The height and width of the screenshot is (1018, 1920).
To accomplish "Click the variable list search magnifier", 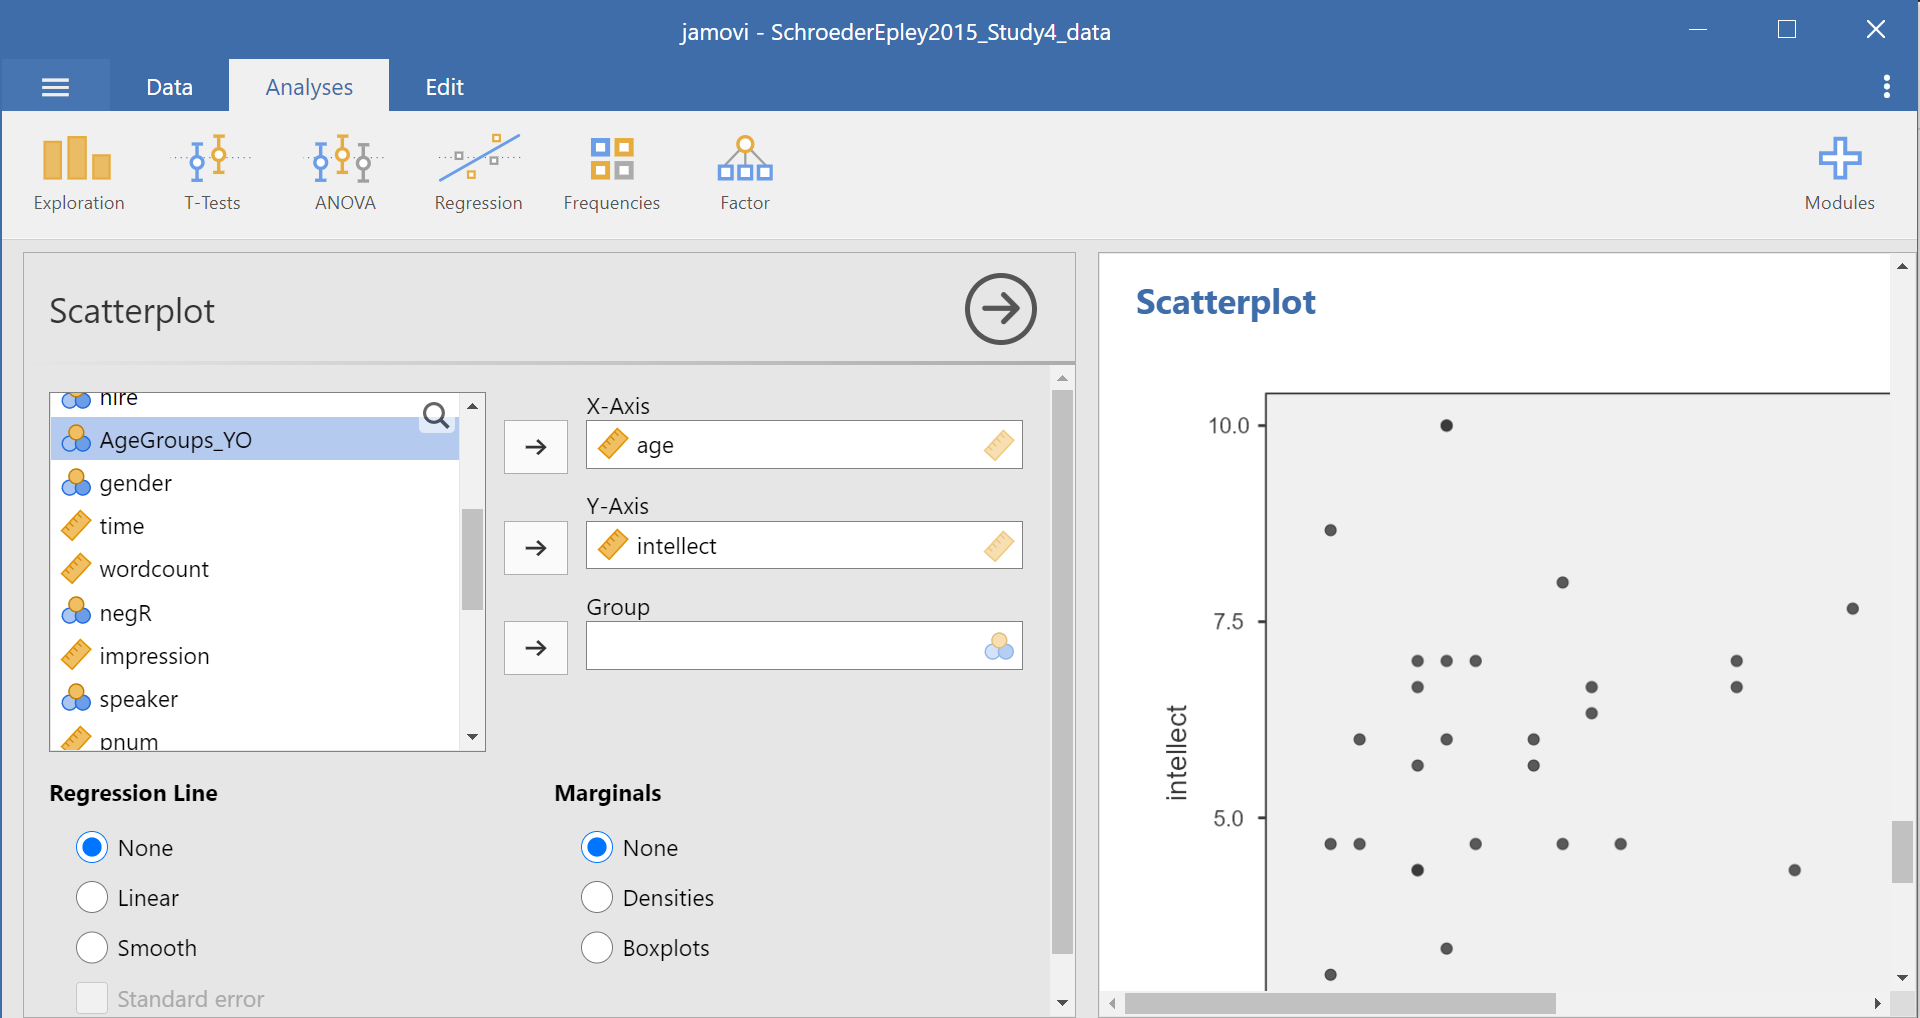I will coord(436,415).
